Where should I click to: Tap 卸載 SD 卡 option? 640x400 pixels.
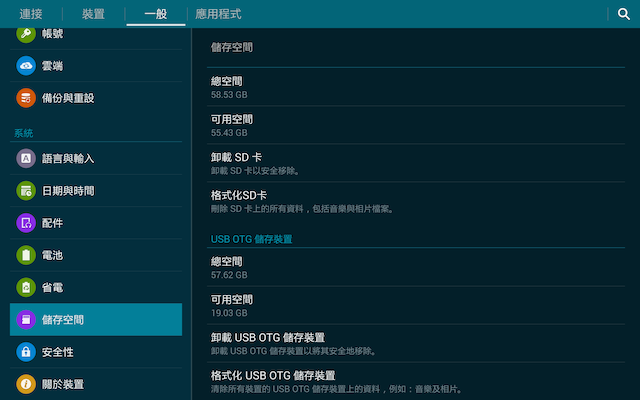416,163
